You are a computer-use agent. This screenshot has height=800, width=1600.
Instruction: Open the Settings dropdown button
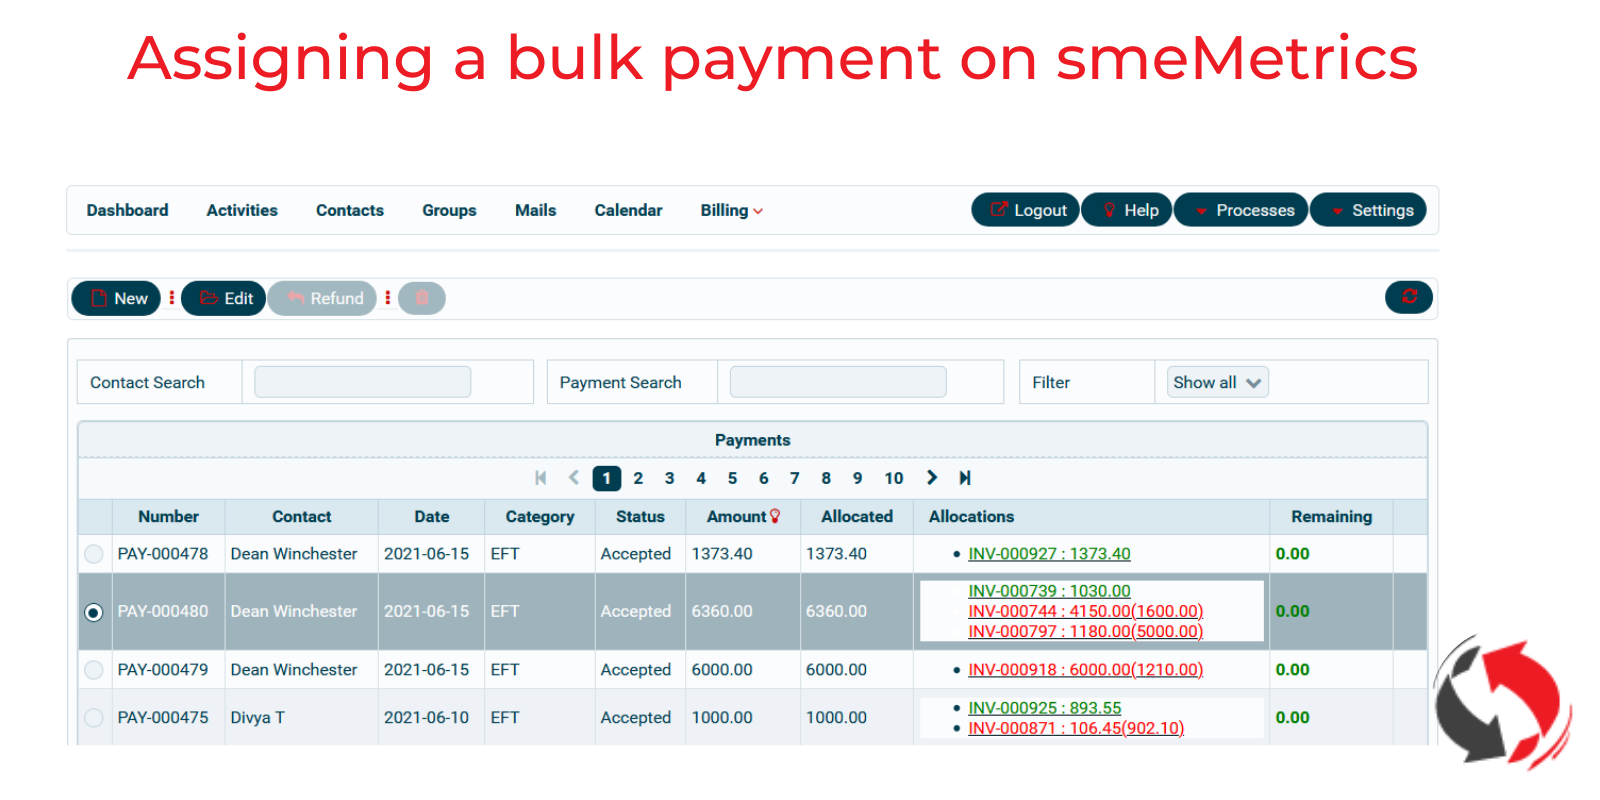point(1368,210)
